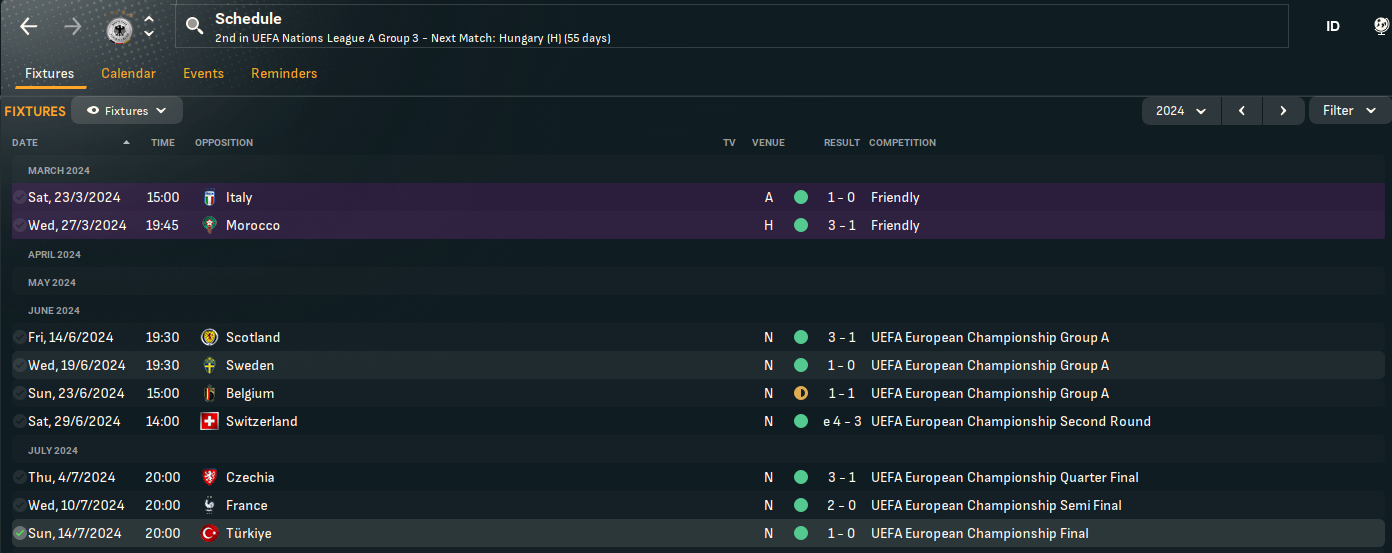1392x553 pixels.
Task: Toggle the checkmark on the Türkiye final row
Action: 19,534
